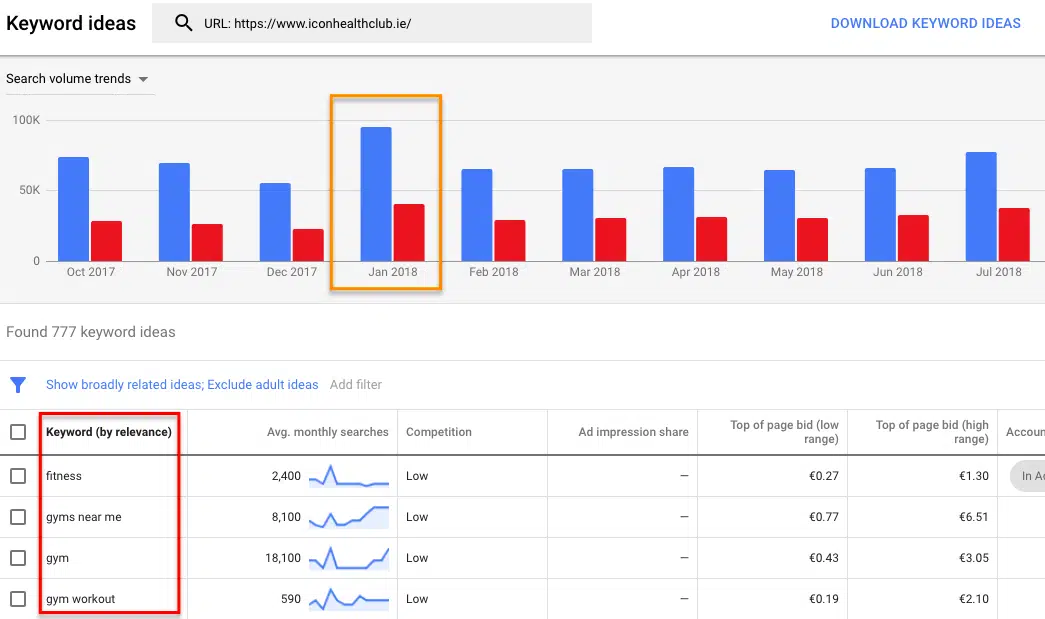
Task: Open Show broadly related ideas filter link
Action: point(182,385)
